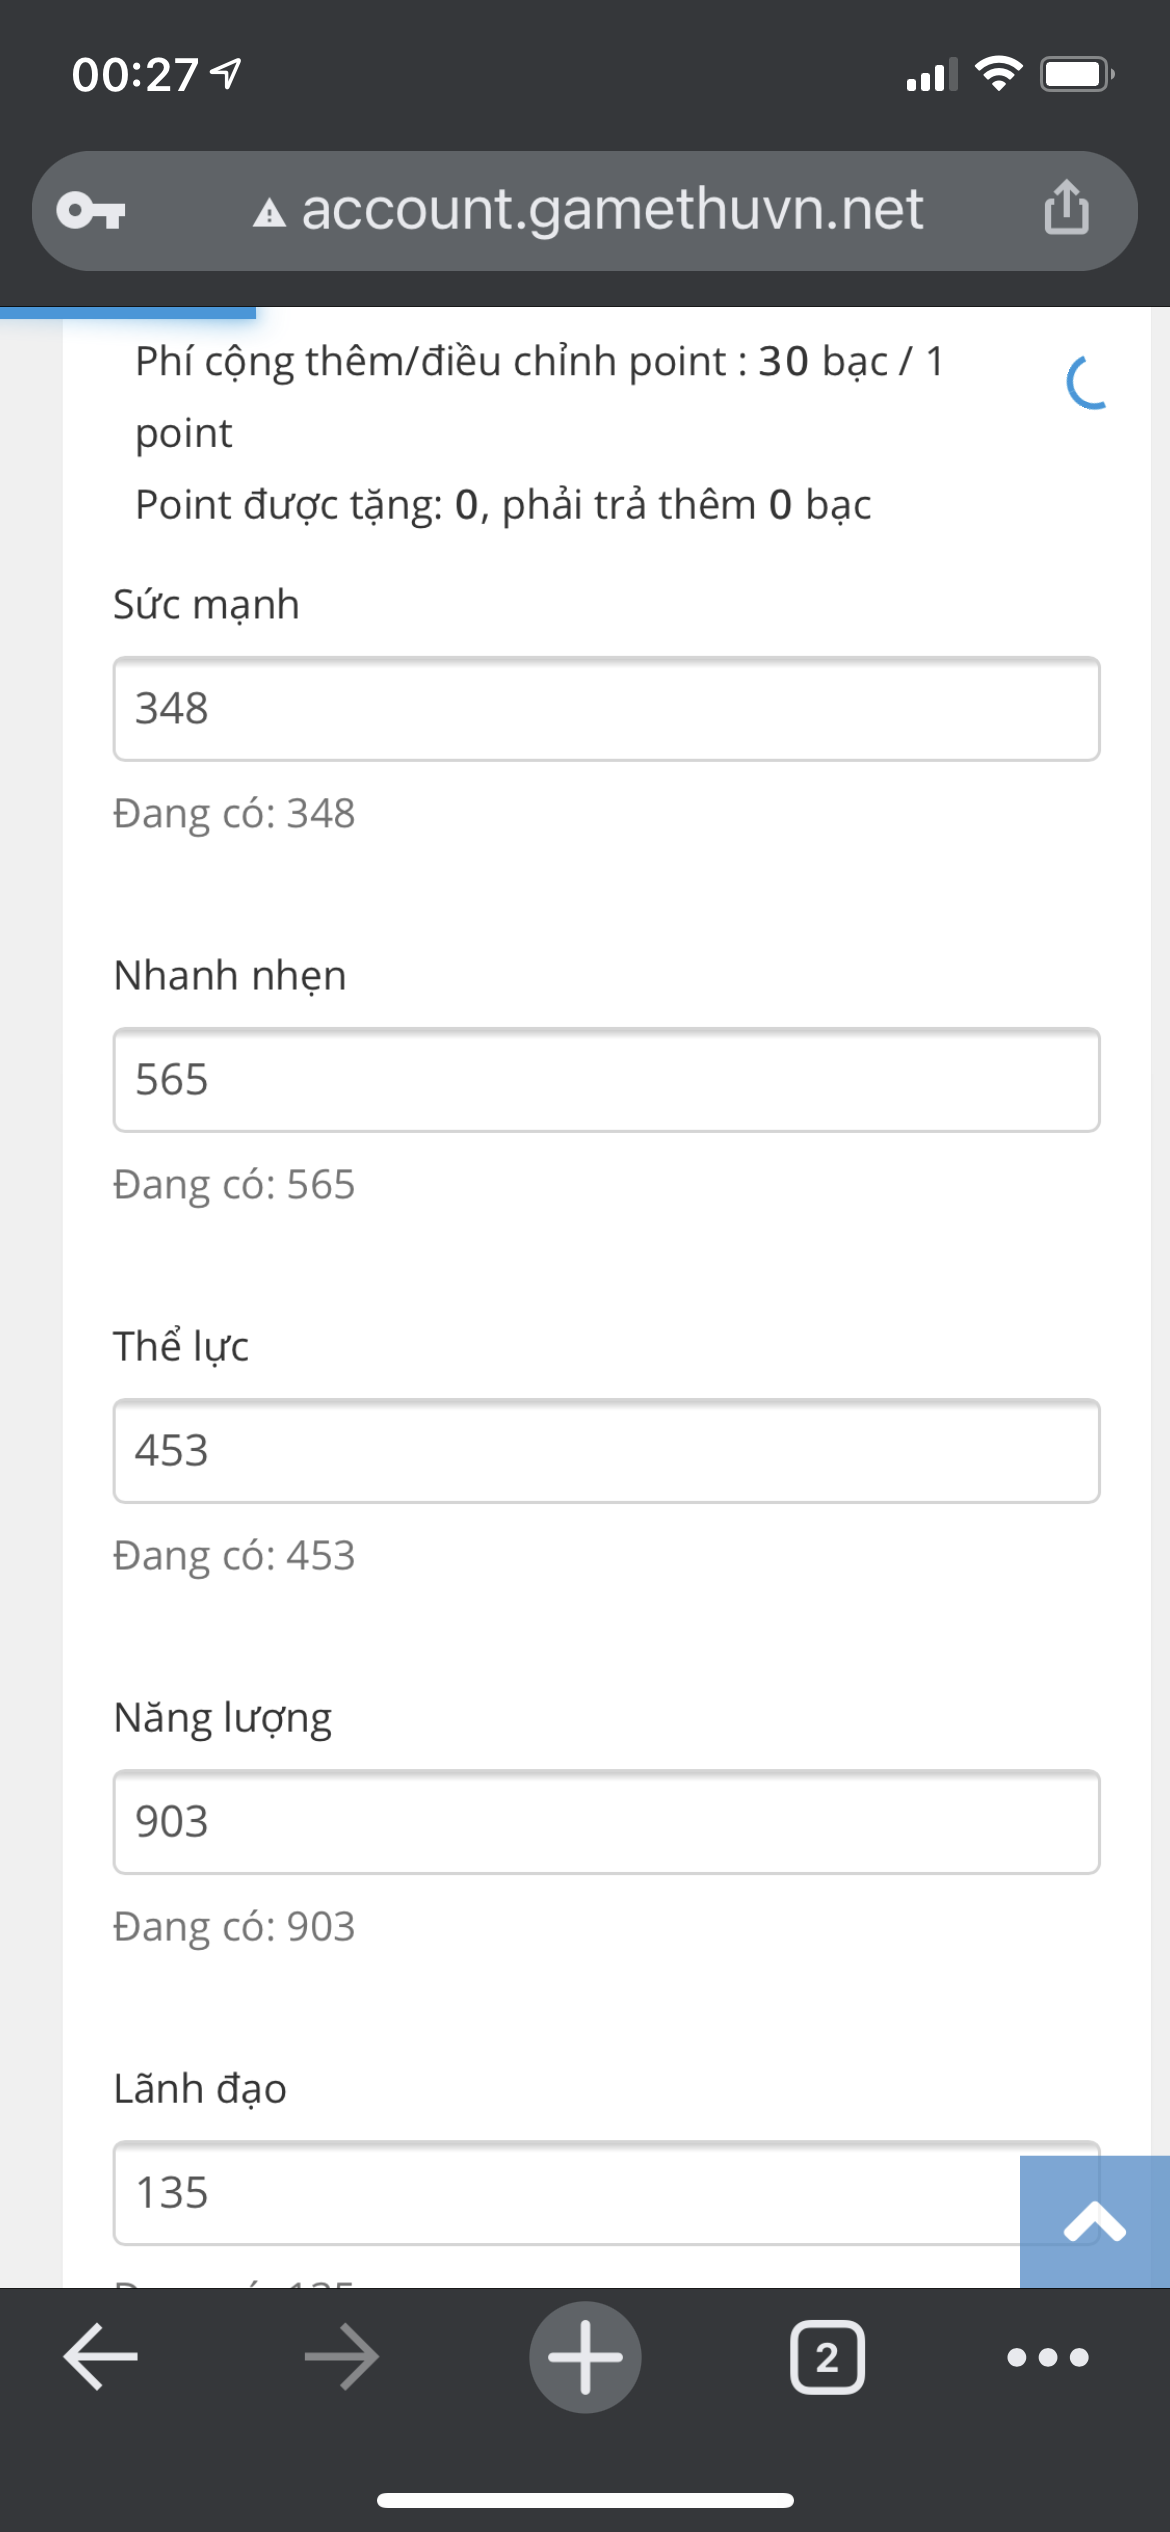Tap the Wi-Fi status icon
This screenshot has height=2532, width=1170.
click(x=998, y=74)
